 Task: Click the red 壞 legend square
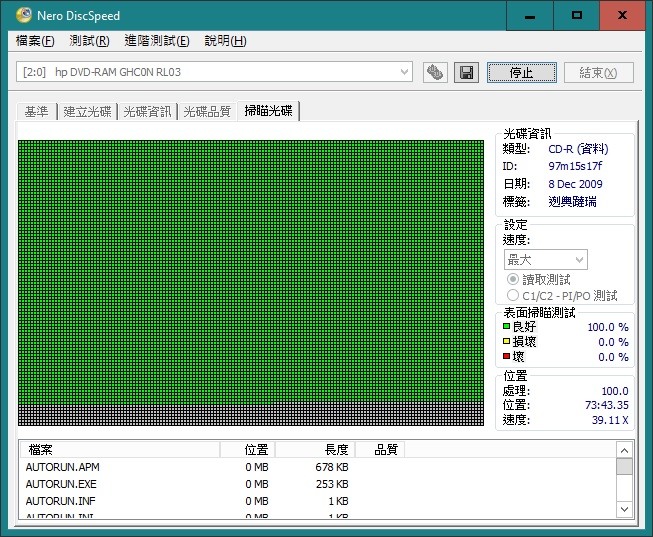click(x=506, y=356)
